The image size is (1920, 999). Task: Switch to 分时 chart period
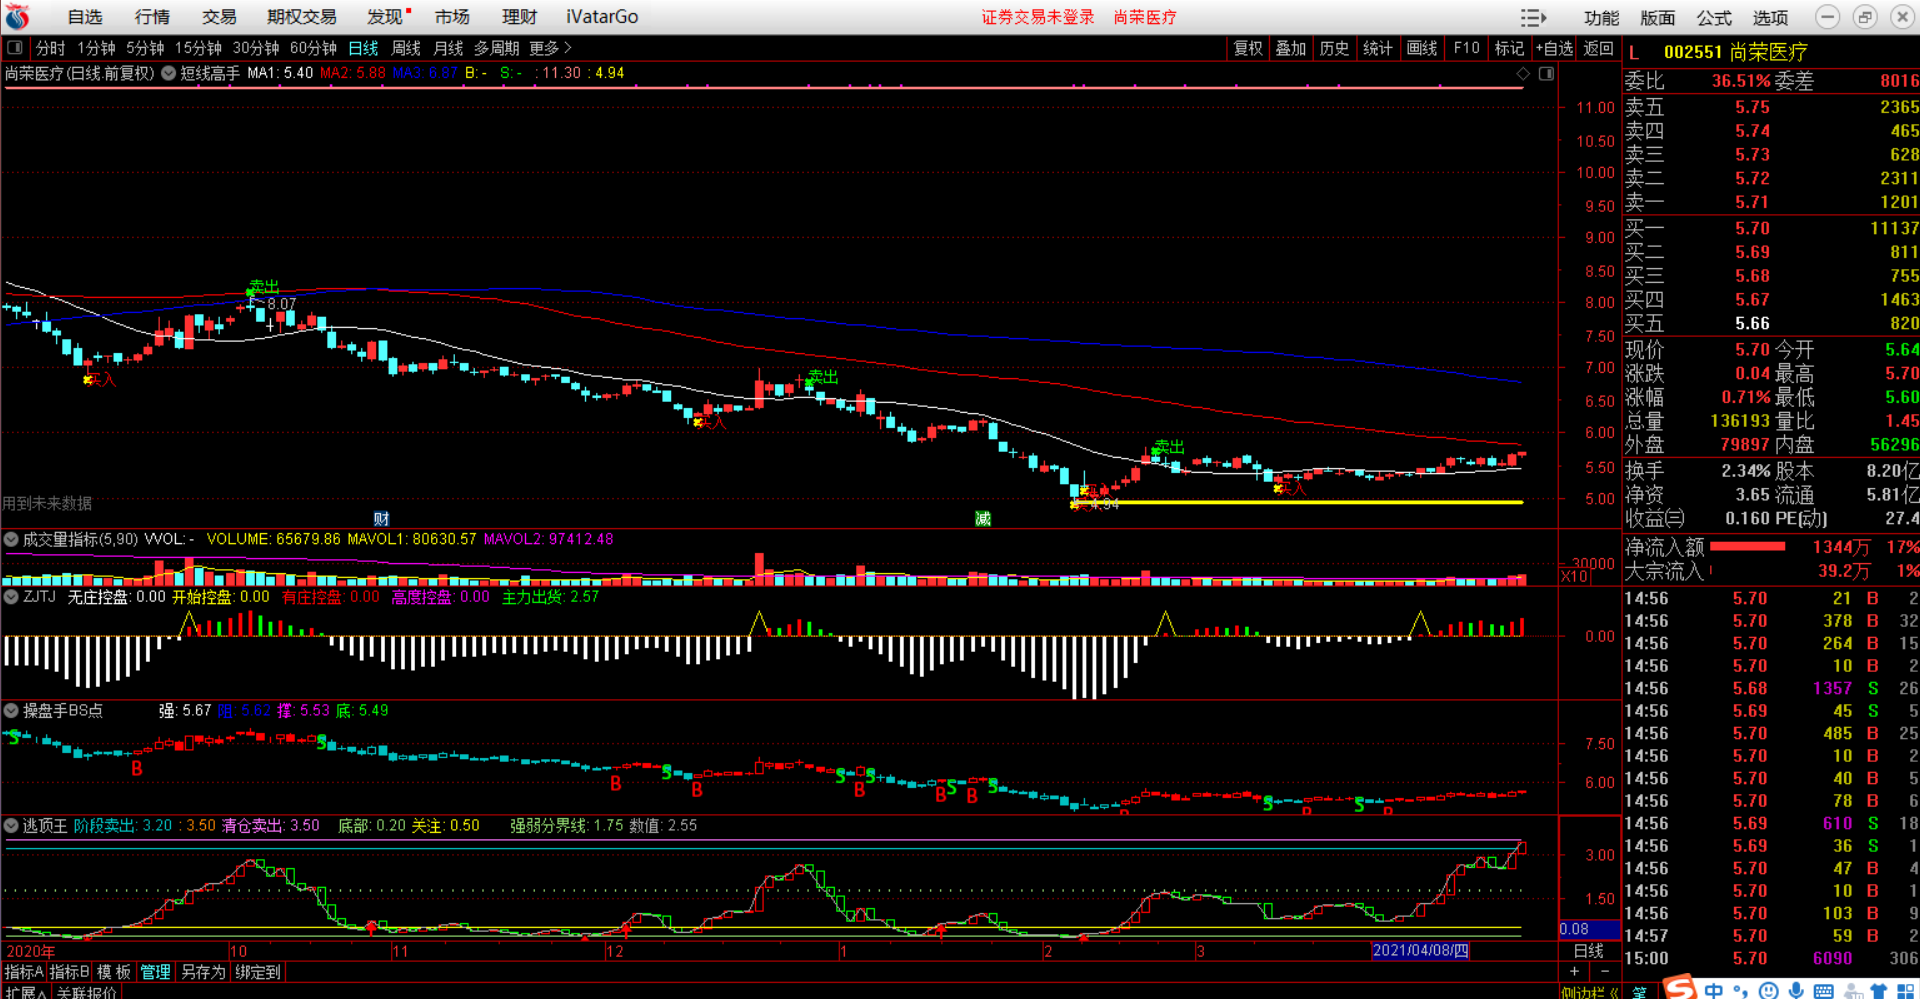click(x=51, y=48)
